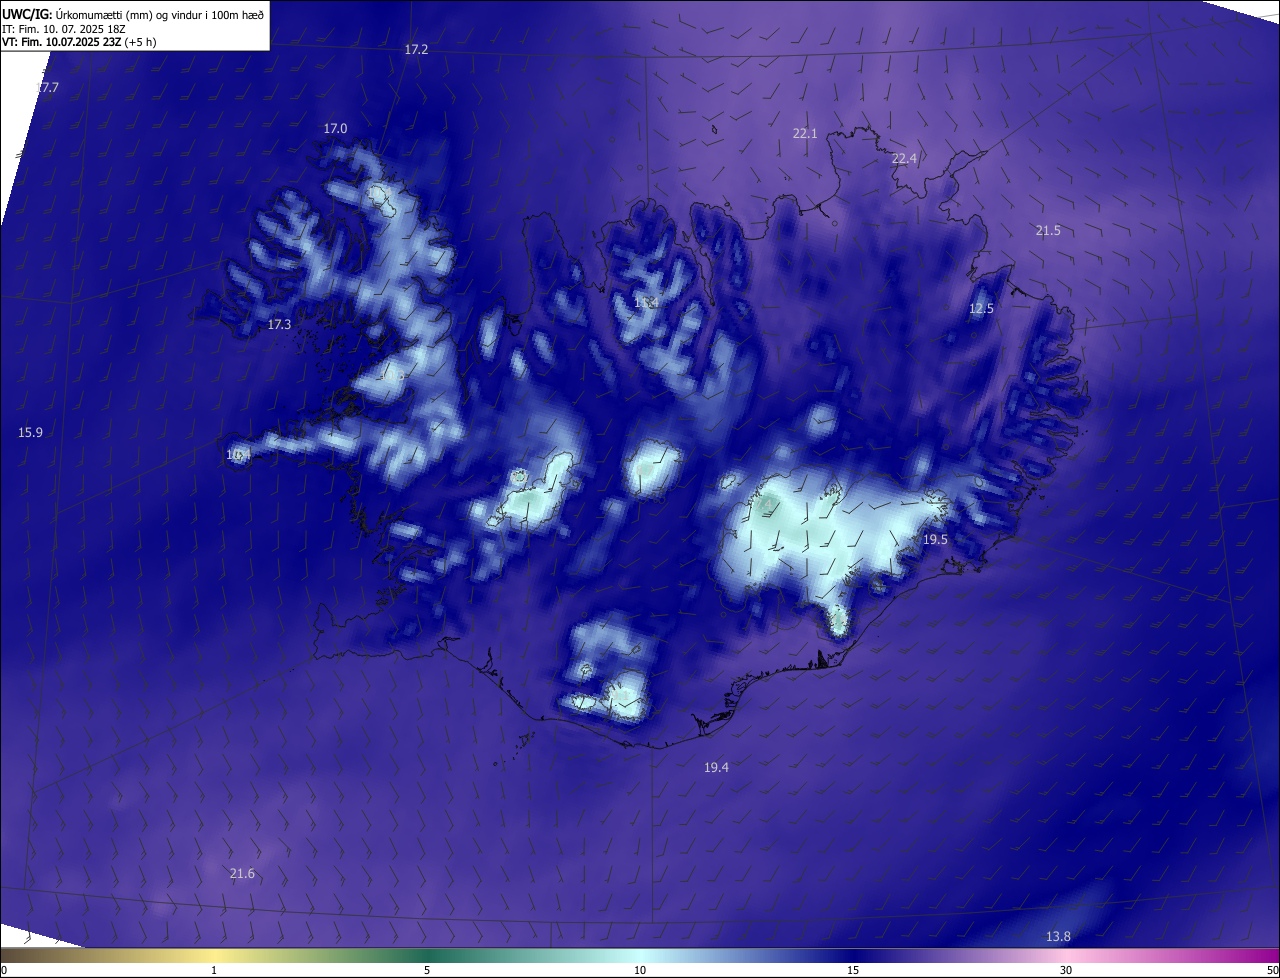The image size is (1280, 978).
Task: Click the 12.5 value on the map
Action: click(x=981, y=308)
